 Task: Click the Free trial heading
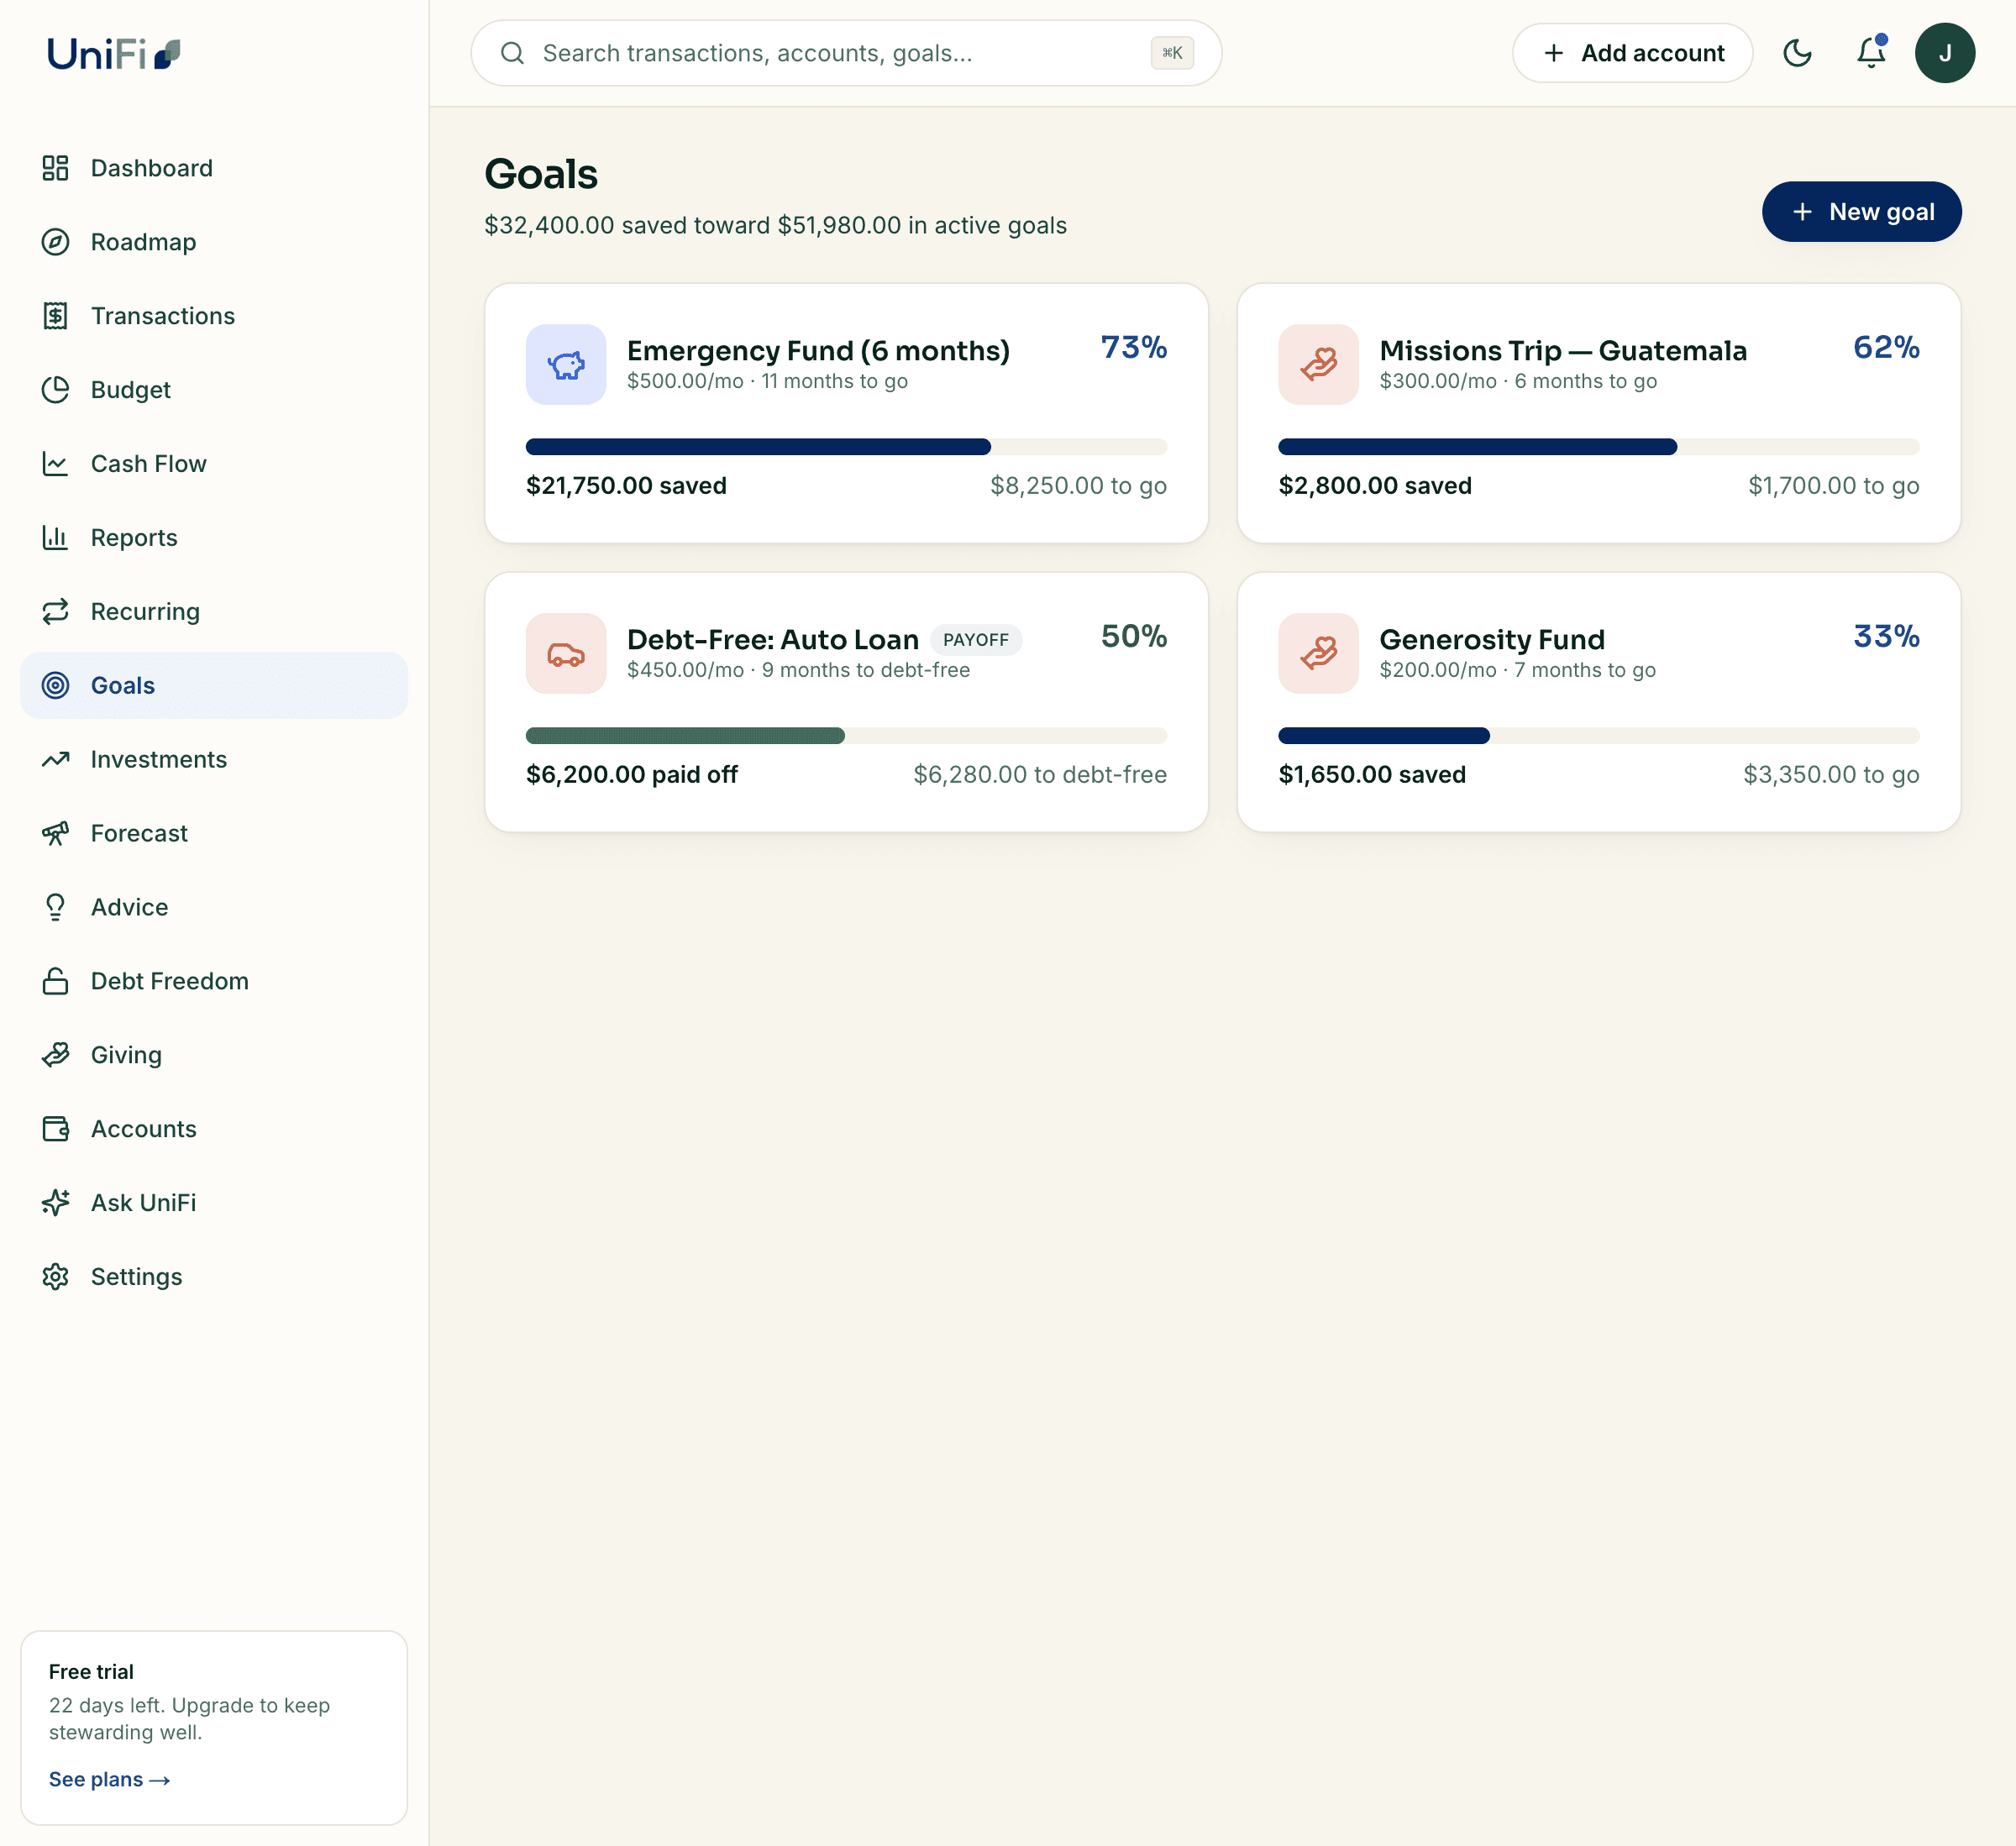click(91, 1672)
